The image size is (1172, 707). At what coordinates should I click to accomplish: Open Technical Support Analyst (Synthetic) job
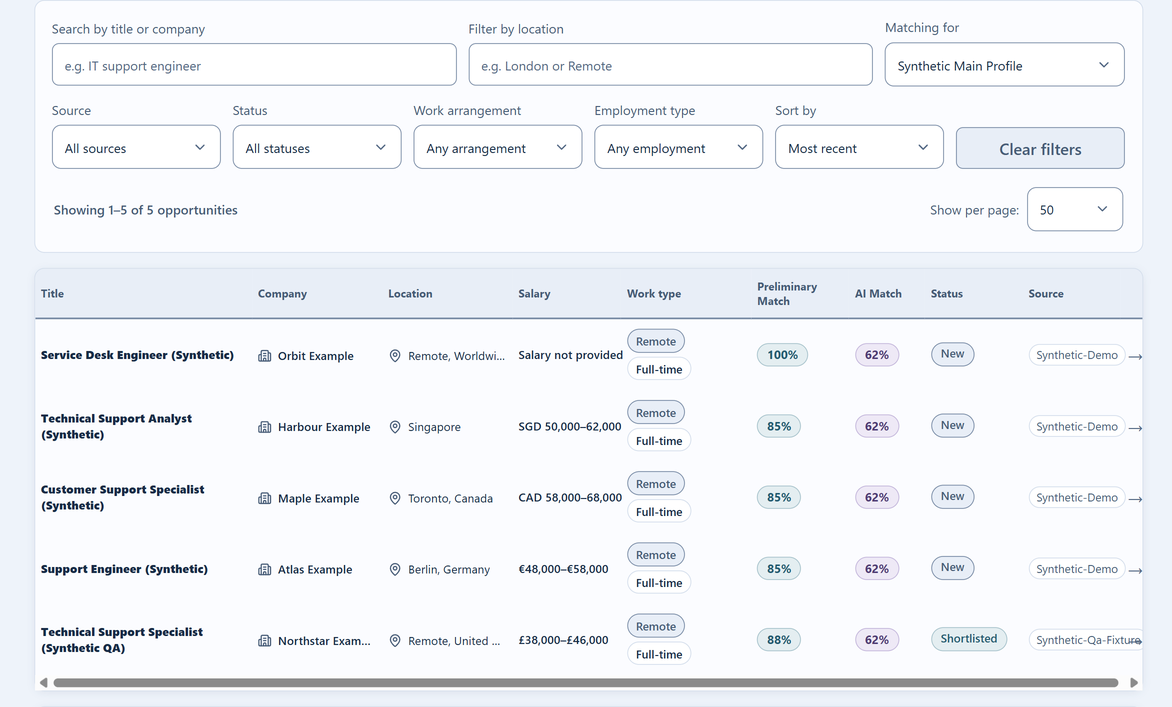point(116,426)
